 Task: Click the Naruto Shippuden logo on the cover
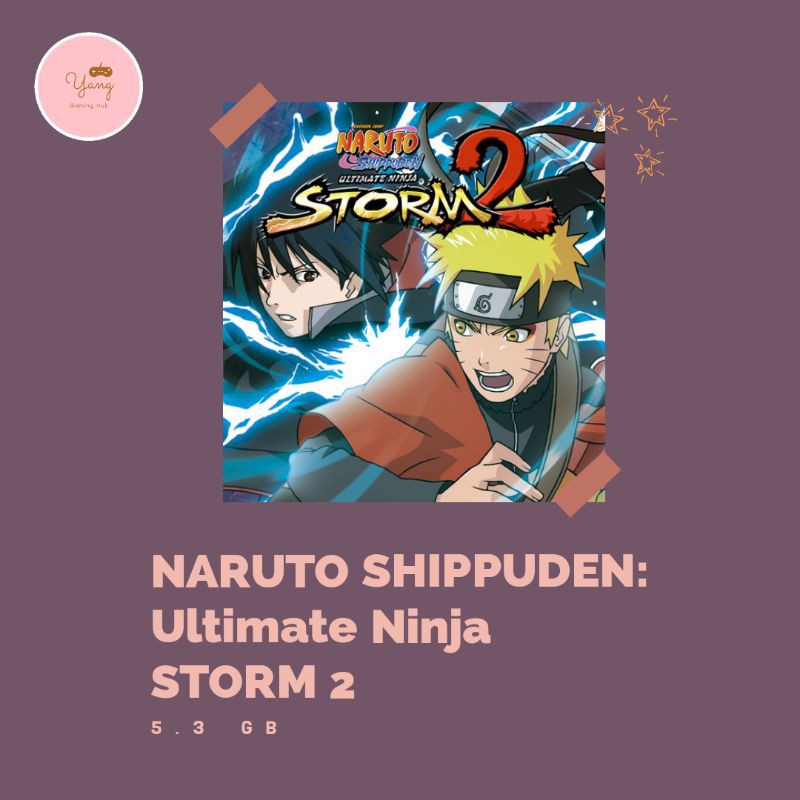380,150
